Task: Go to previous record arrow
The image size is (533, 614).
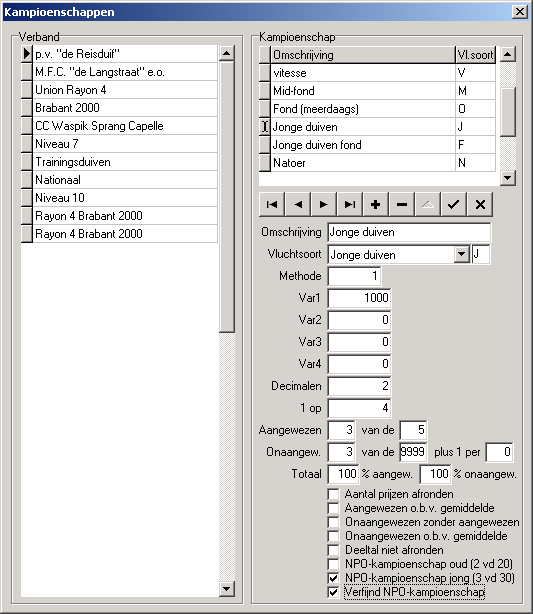Action: pyautogui.click(x=298, y=204)
